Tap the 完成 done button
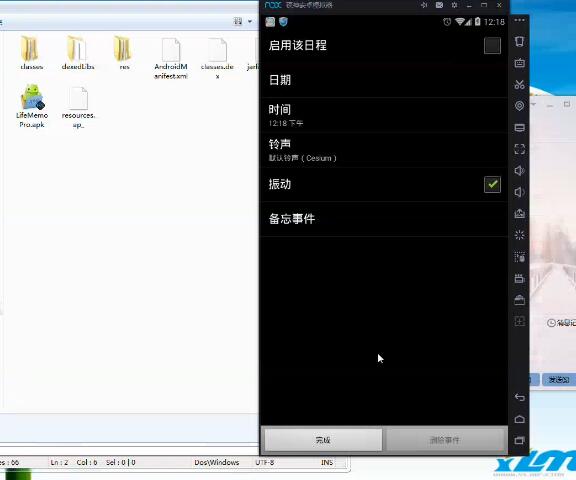Screen dimensions: 576x480 [x=323, y=440]
